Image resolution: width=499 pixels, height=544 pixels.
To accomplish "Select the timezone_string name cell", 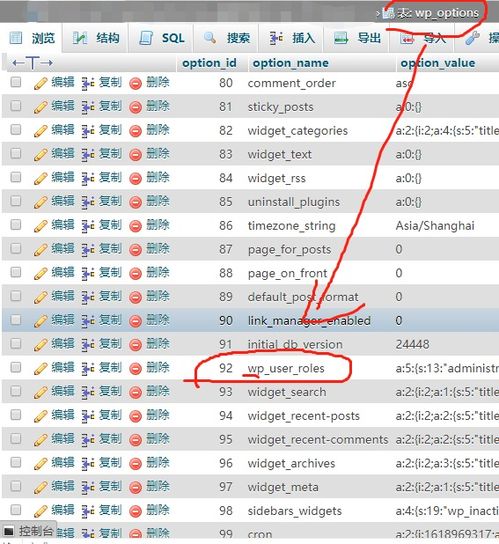I will click(x=291, y=226).
